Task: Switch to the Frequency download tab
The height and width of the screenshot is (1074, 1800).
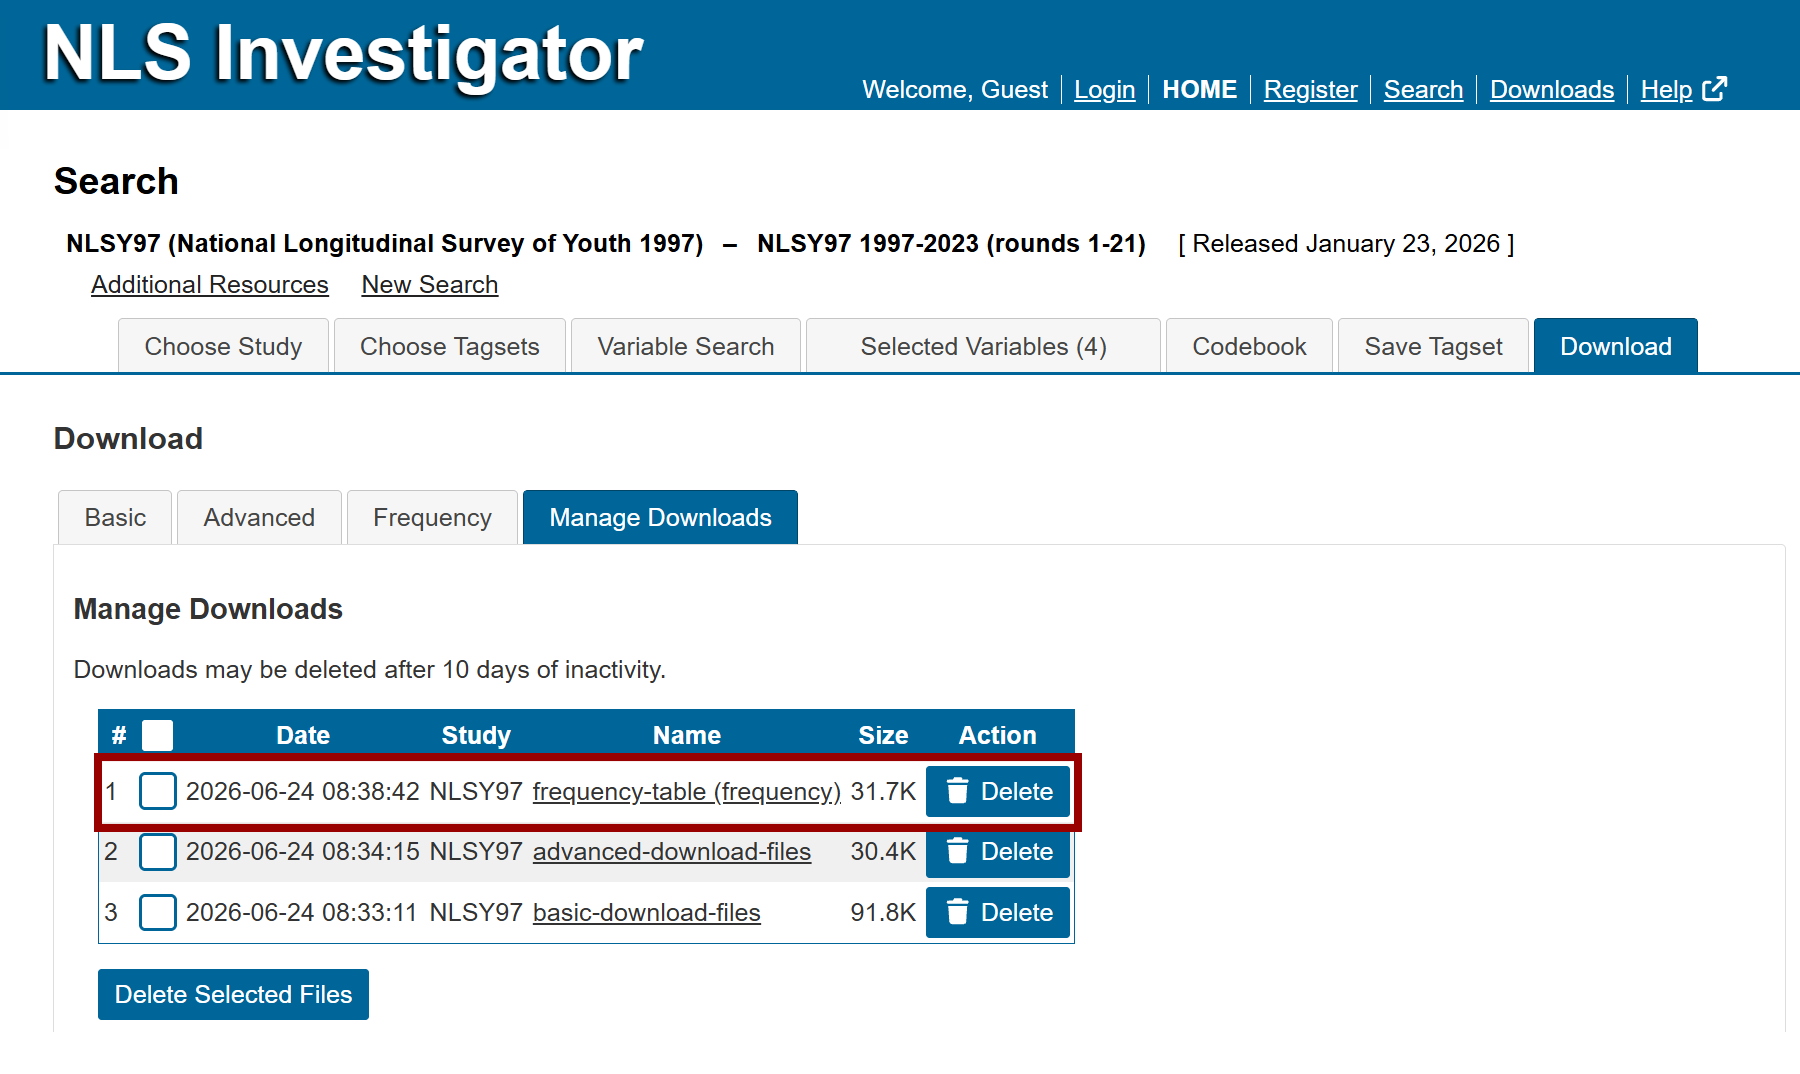Action: tap(432, 517)
